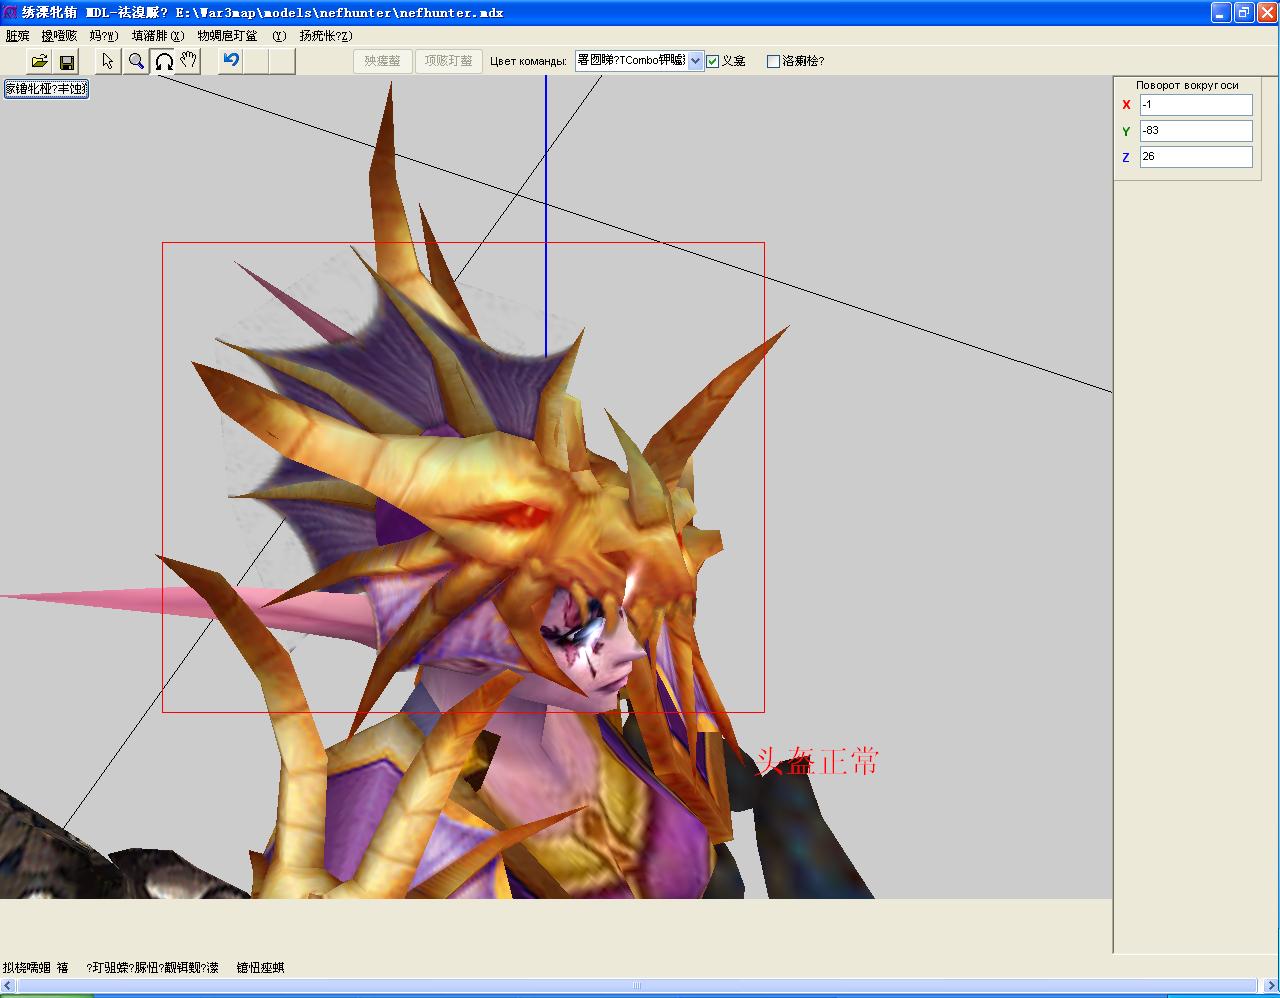Select the magnifier zoom tool
Viewport: 1280px width, 998px height.
pos(136,61)
